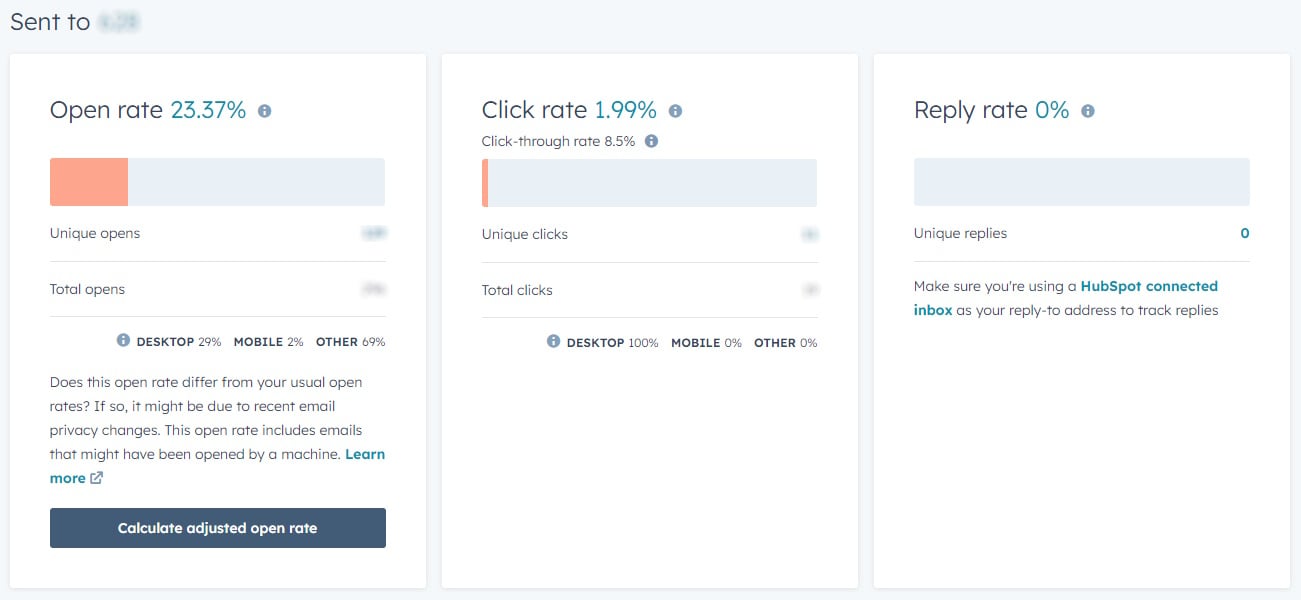Click info icon before DESKTOP 100%
The width and height of the screenshot is (1301, 600).
pyautogui.click(x=553, y=342)
